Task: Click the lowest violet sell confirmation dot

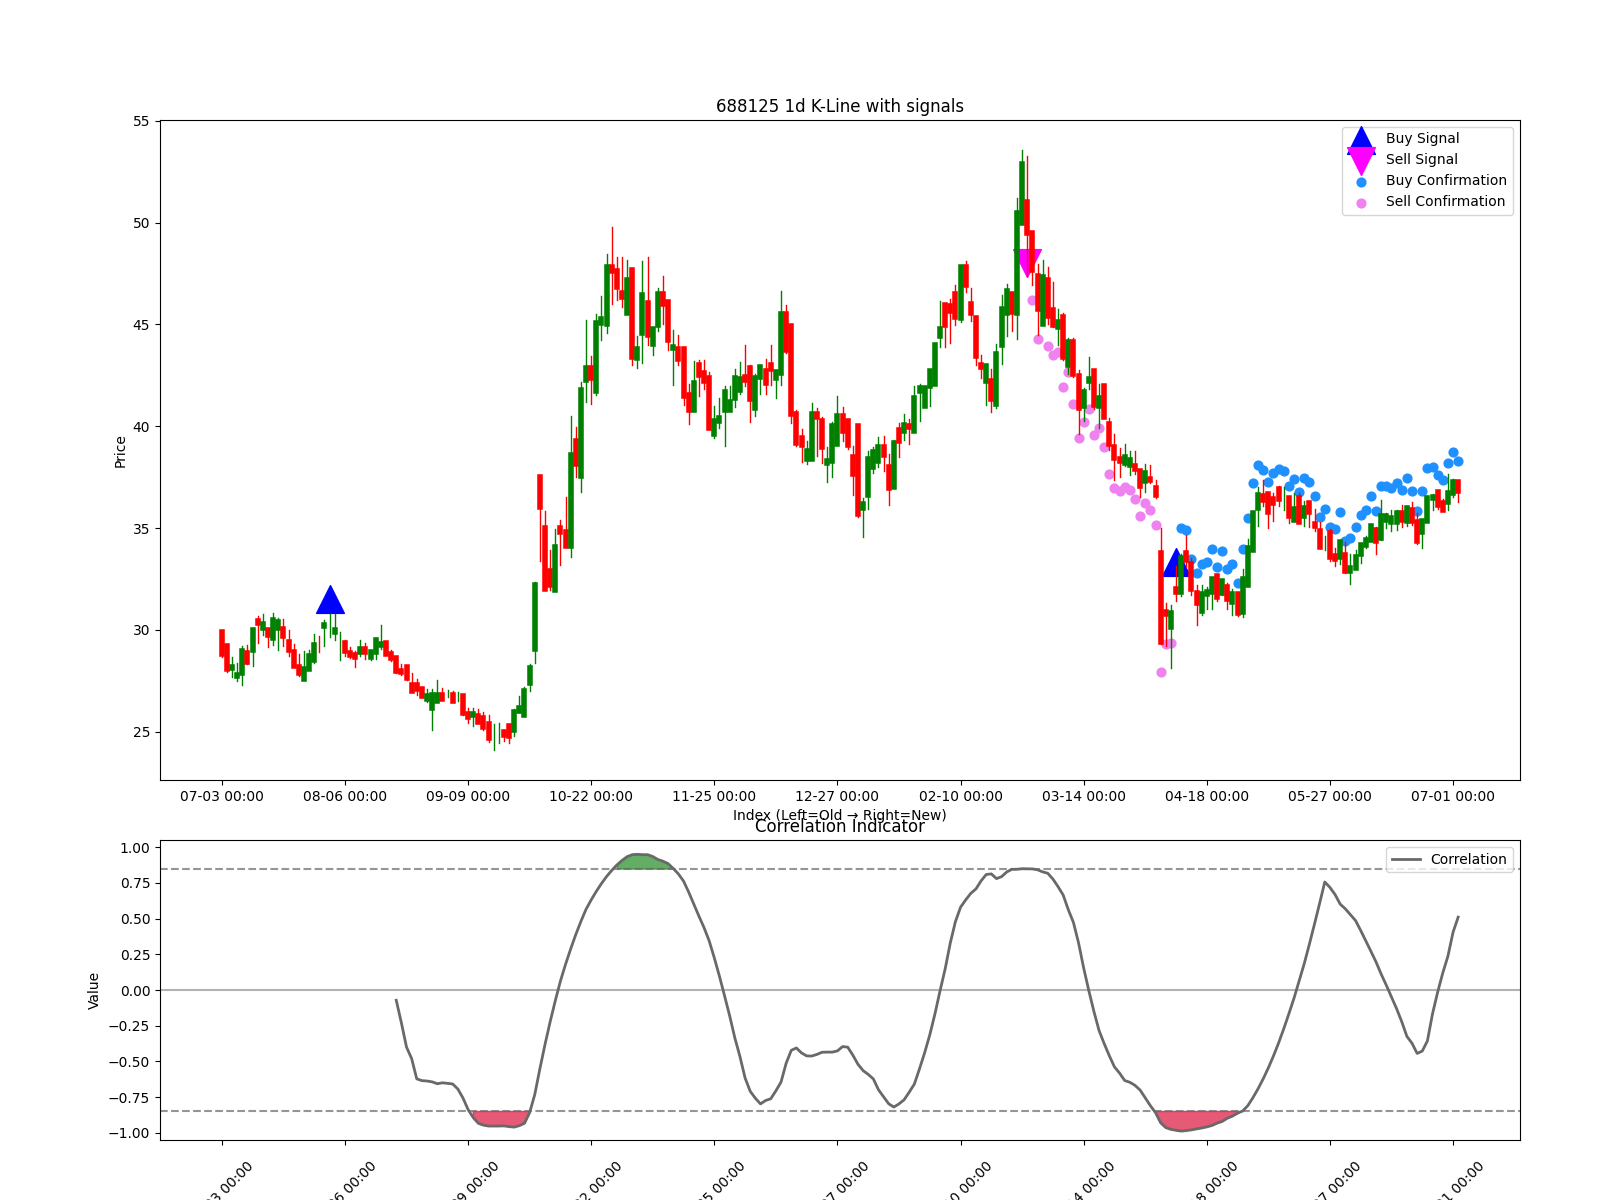Action: pos(1161,672)
